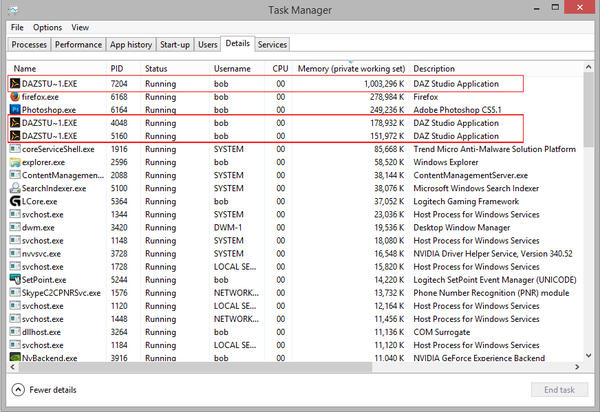Click the Firefox icon in firefox.exe row

click(x=15, y=96)
